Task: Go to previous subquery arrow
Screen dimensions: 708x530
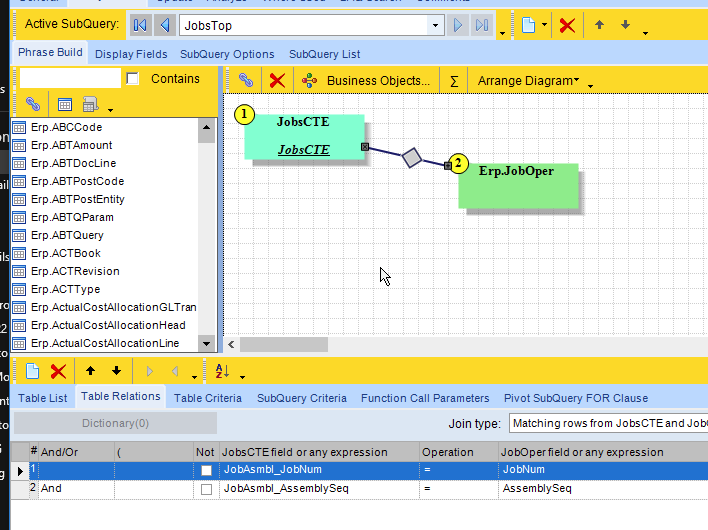Action: tap(165, 25)
